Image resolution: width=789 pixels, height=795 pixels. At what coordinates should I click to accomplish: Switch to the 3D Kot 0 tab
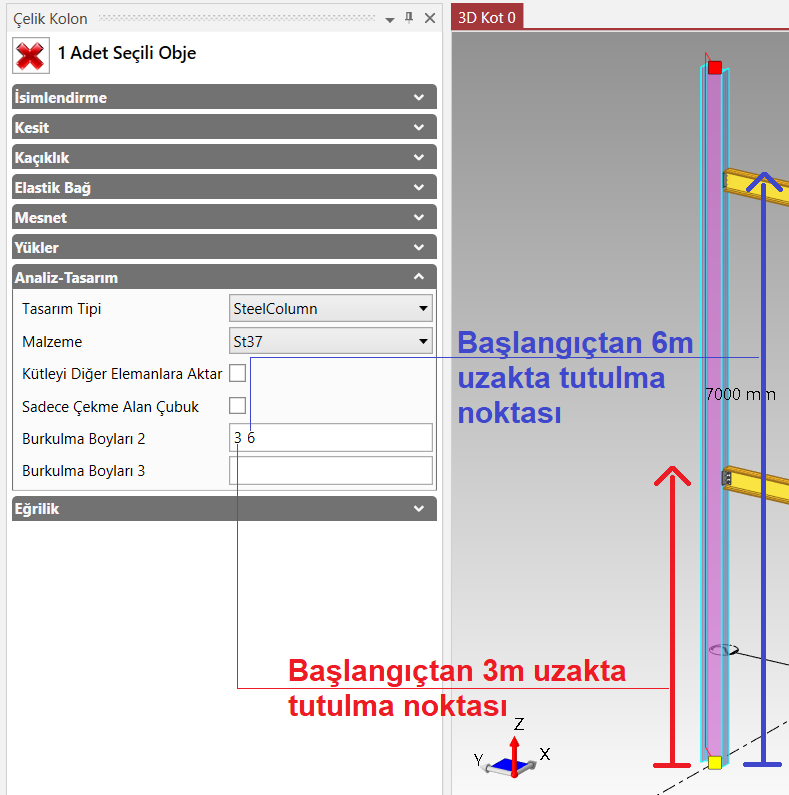pos(486,18)
